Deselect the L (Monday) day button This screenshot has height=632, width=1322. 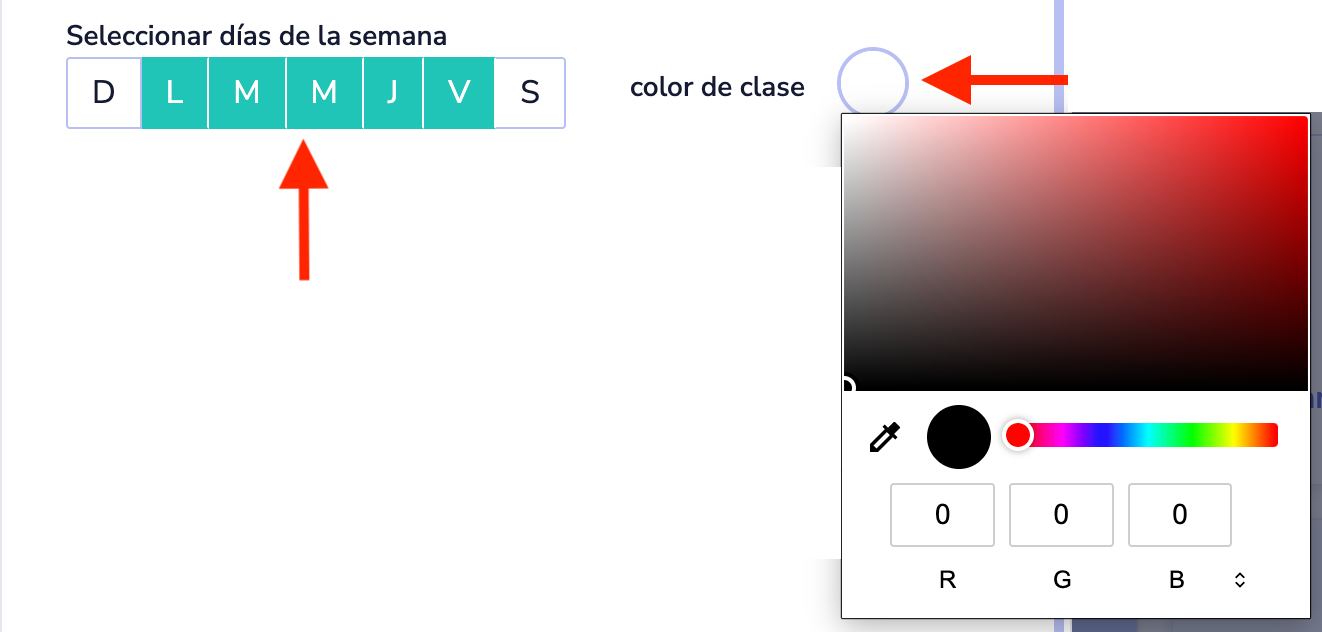point(175,93)
